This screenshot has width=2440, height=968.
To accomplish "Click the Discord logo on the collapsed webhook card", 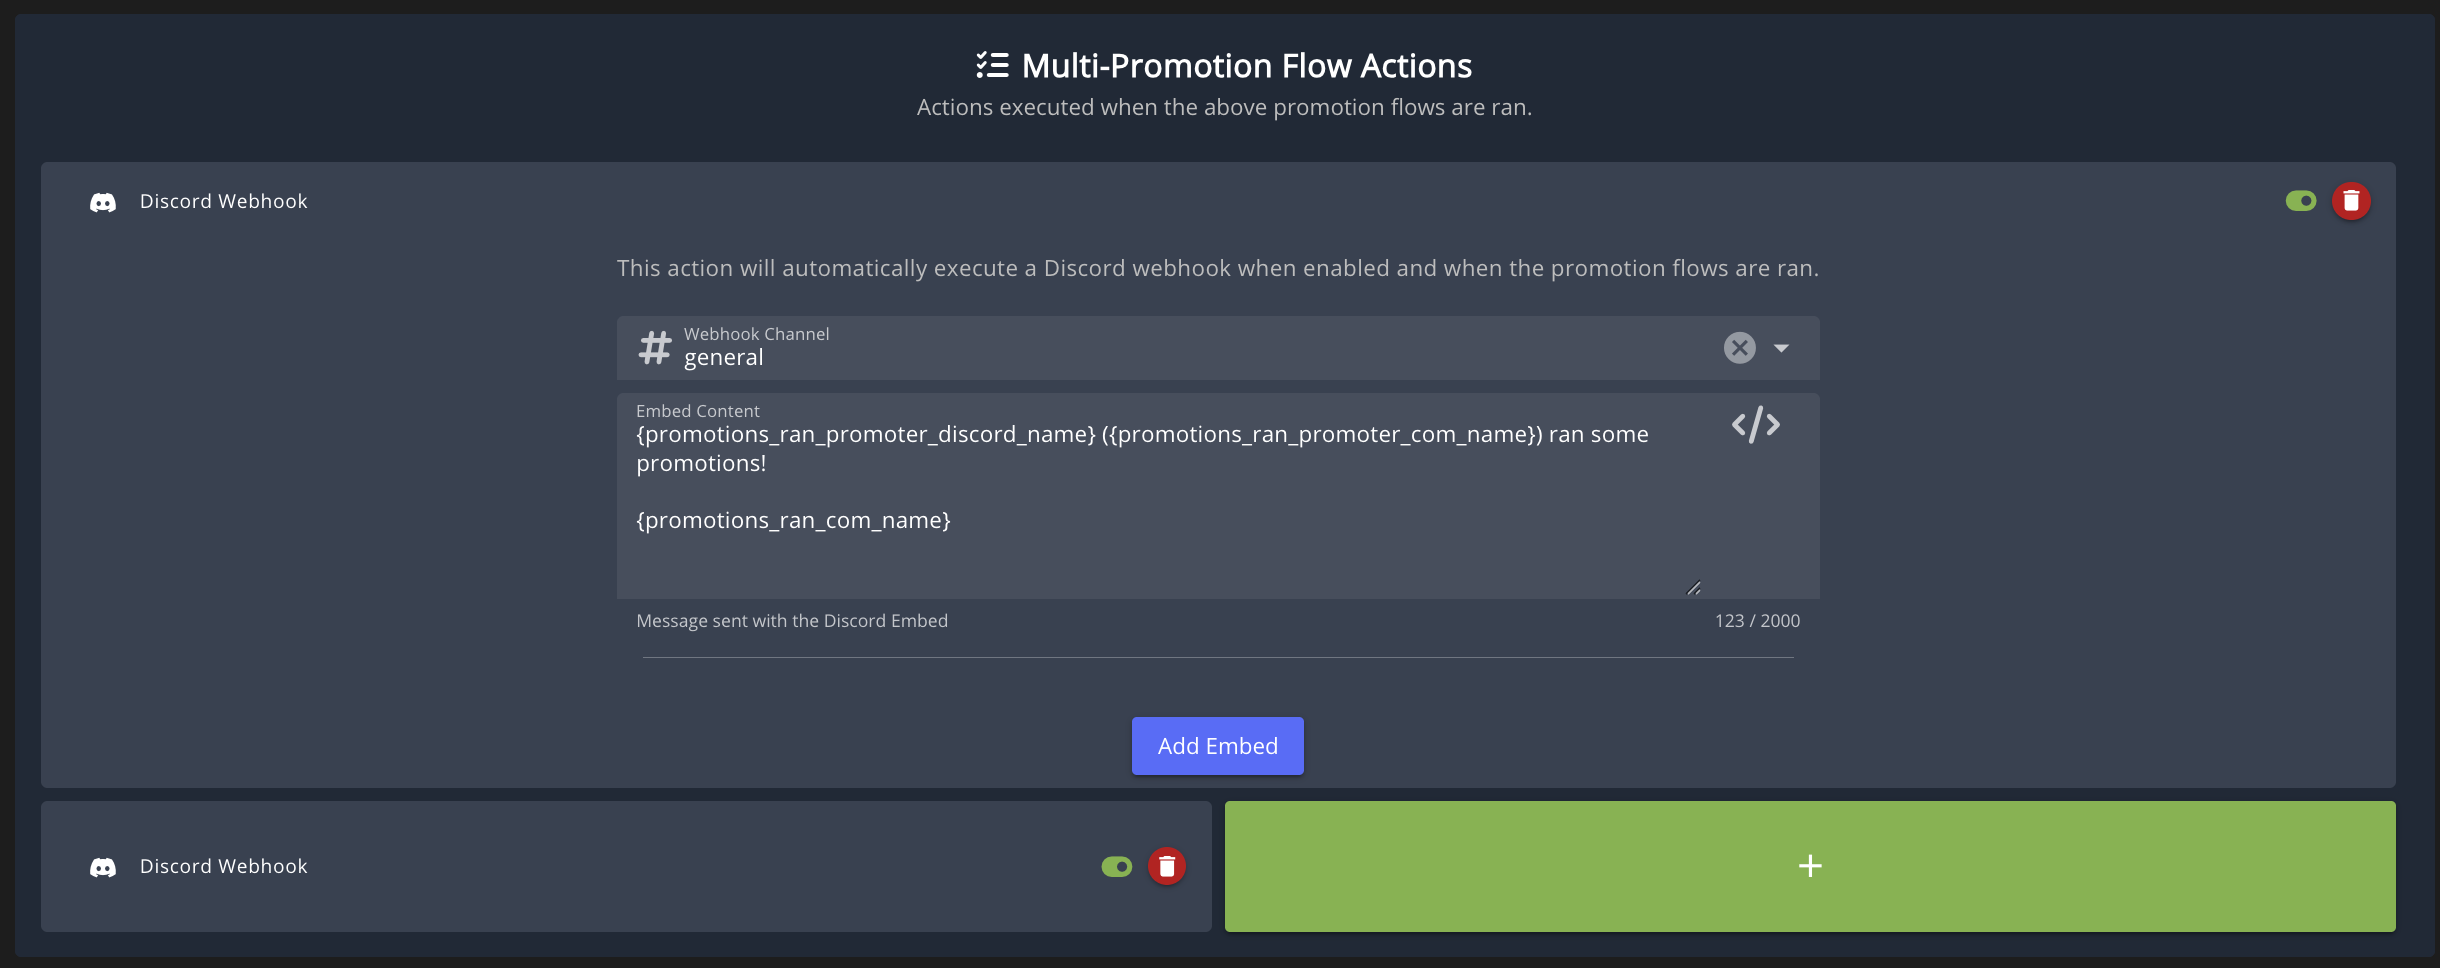I will pos(103,867).
